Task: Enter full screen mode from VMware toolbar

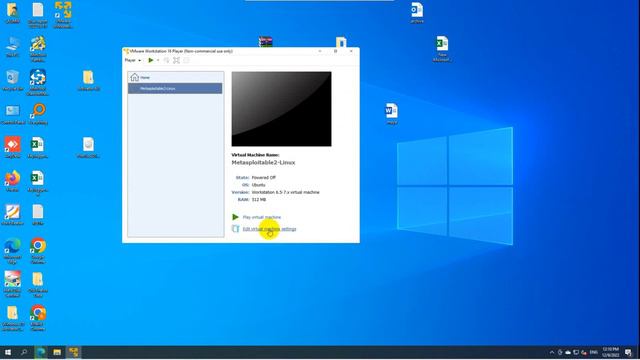Action: (176, 60)
